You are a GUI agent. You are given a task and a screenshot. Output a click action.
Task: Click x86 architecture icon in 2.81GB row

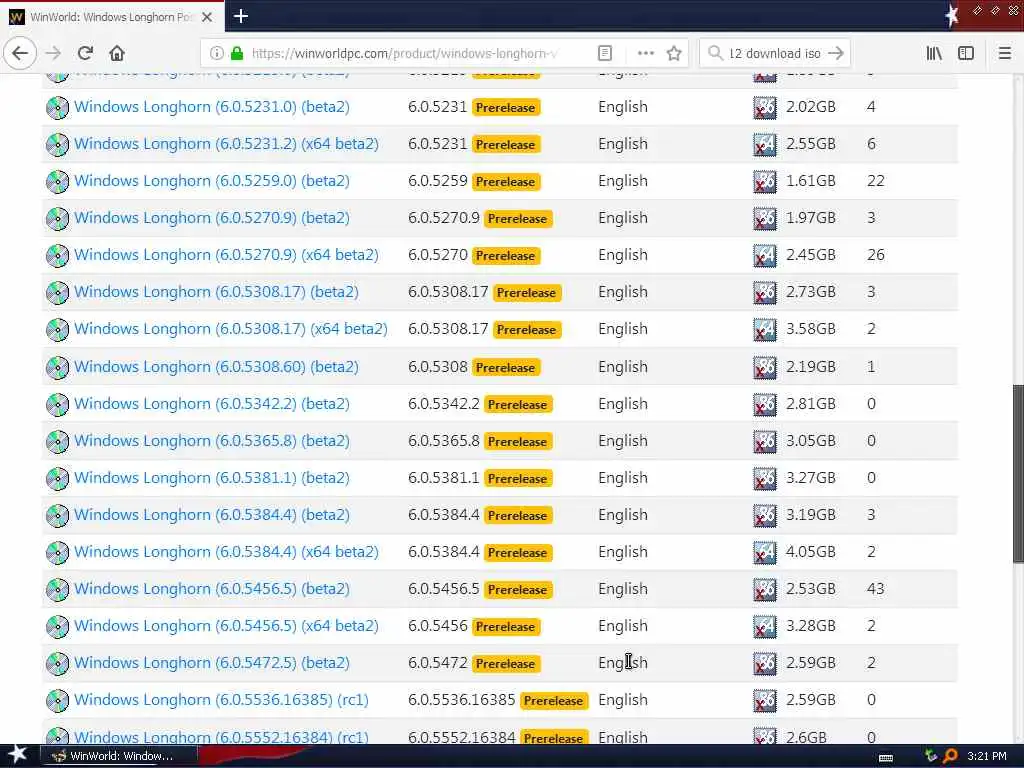(765, 405)
